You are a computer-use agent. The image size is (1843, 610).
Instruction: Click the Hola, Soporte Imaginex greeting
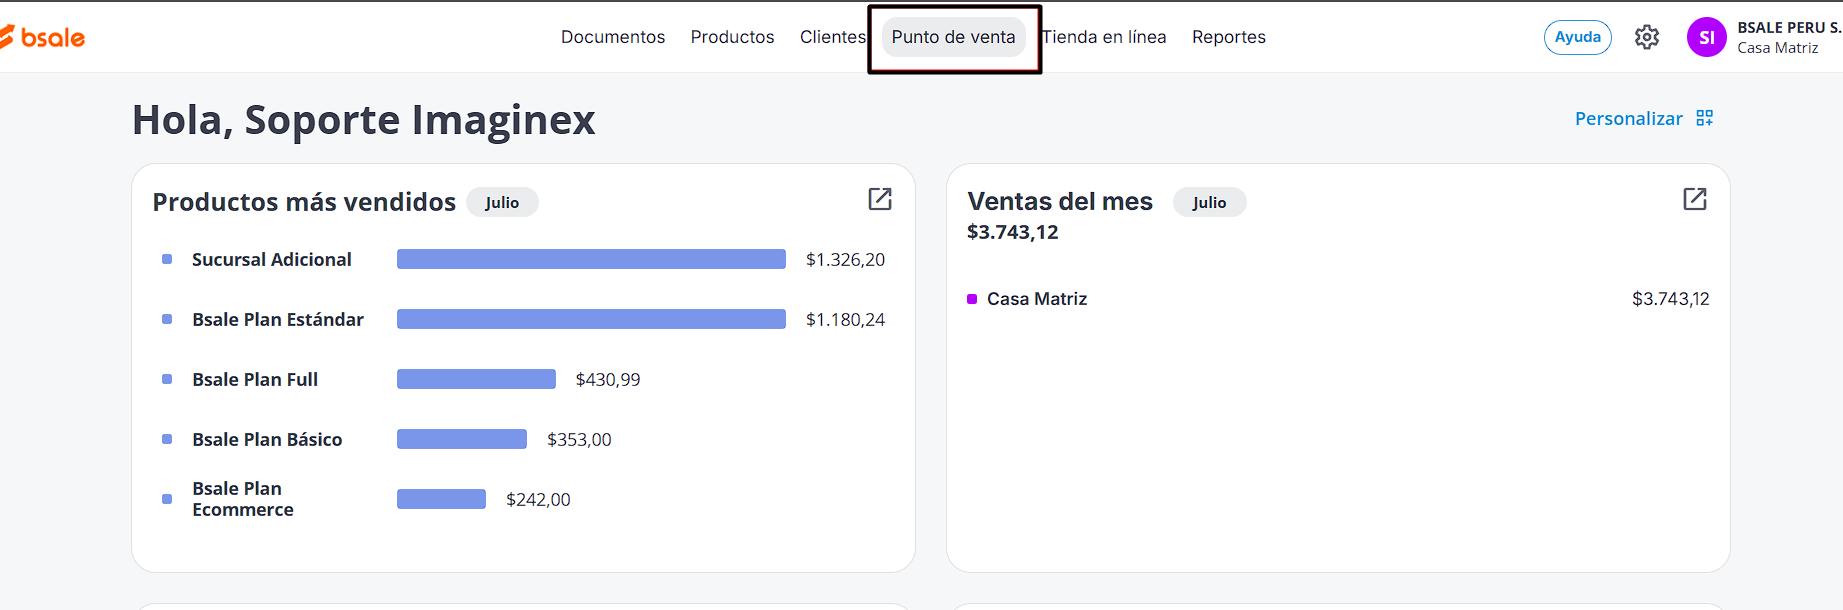click(364, 120)
